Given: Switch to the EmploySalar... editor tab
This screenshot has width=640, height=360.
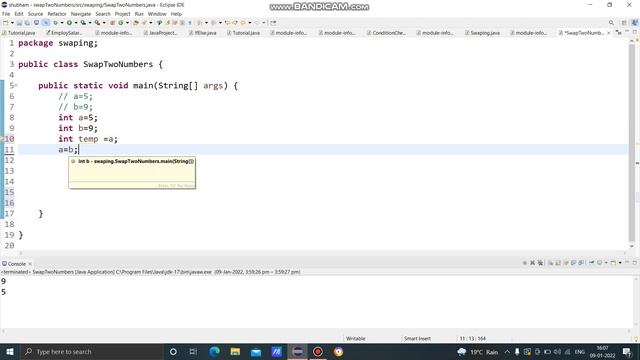Looking at the screenshot, I should [64, 33].
